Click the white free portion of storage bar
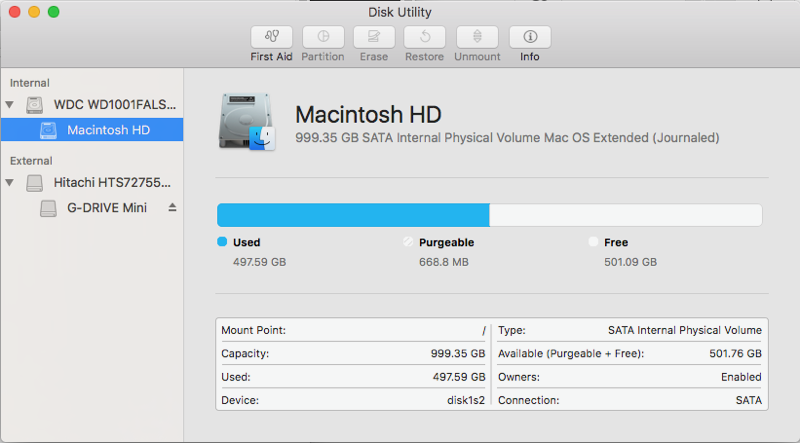800x443 pixels. [x=626, y=215]
